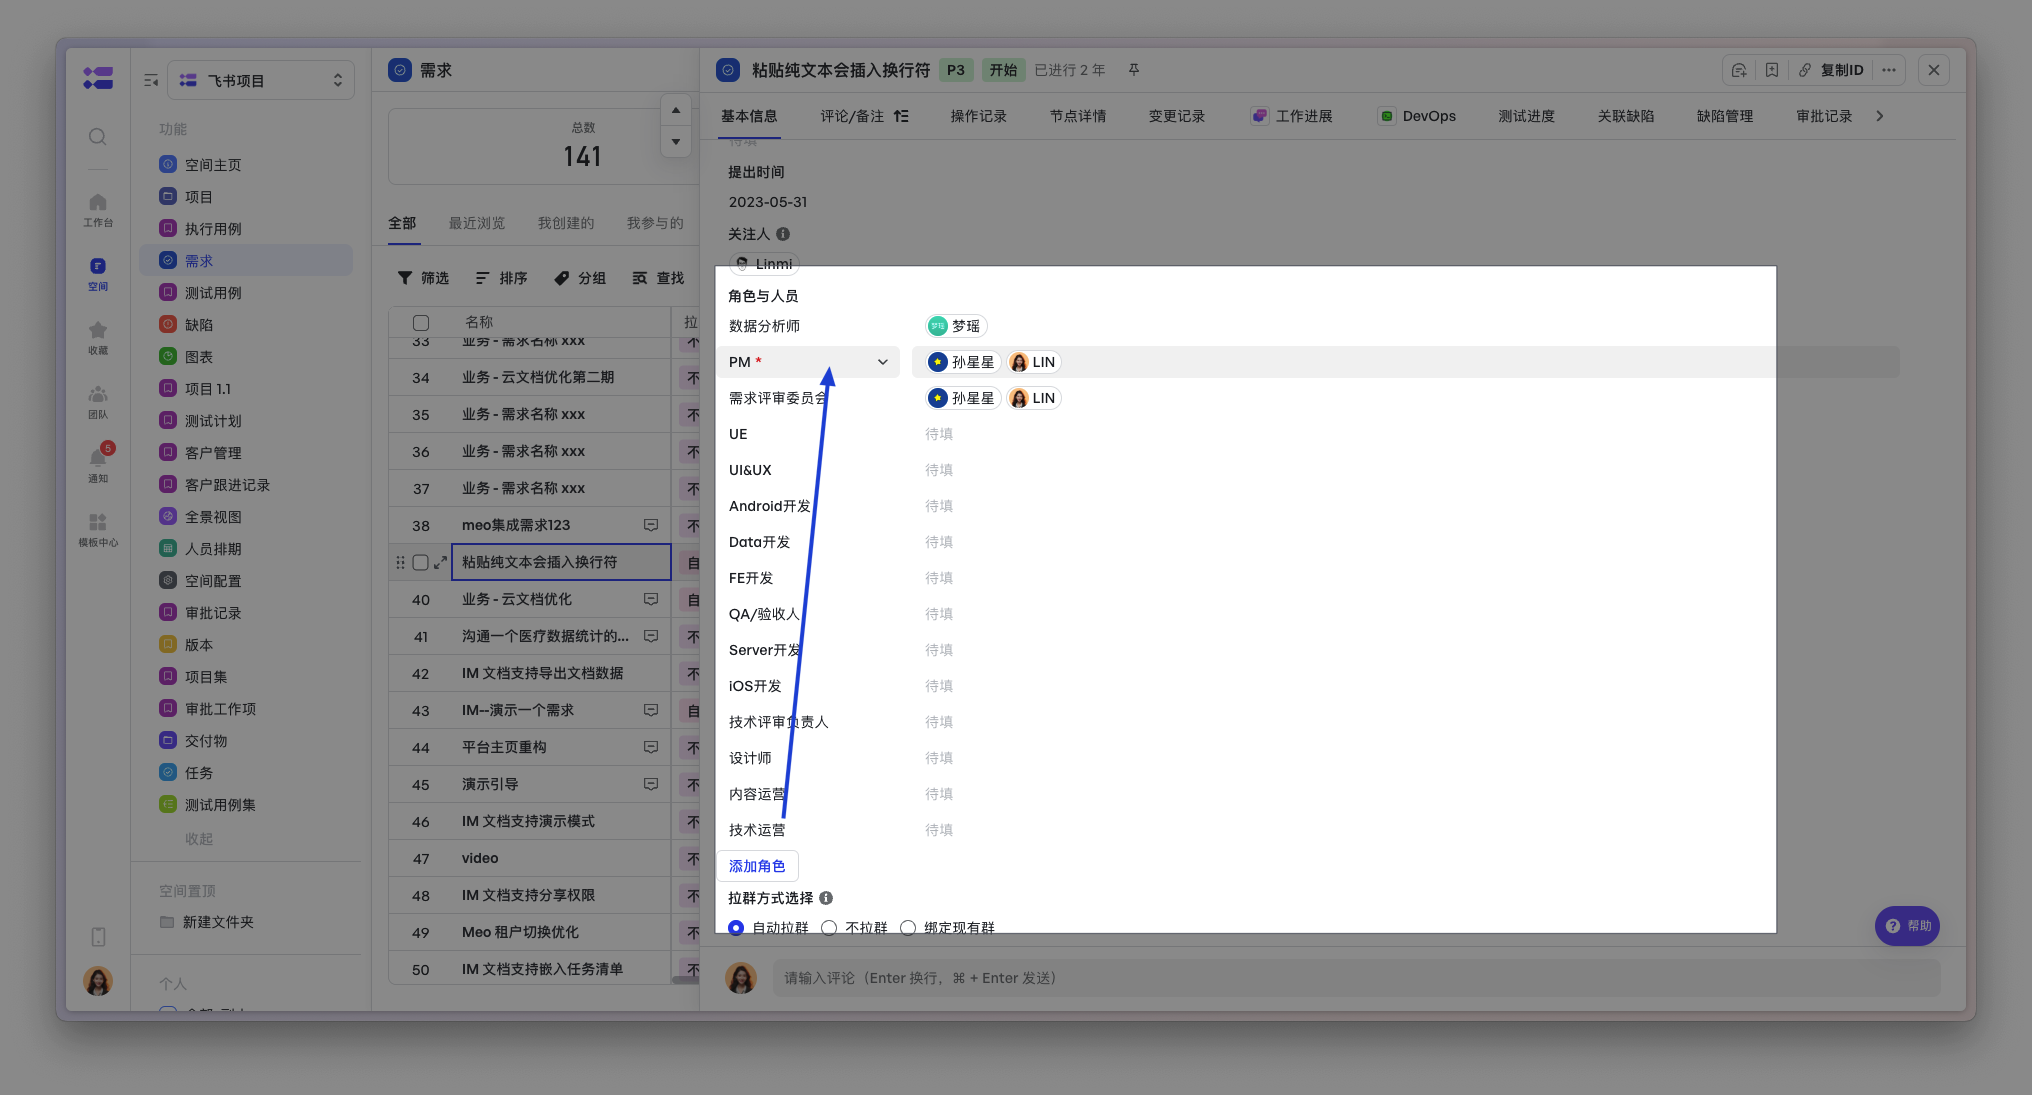Click the 筛选 filter button

click(423, 278)
